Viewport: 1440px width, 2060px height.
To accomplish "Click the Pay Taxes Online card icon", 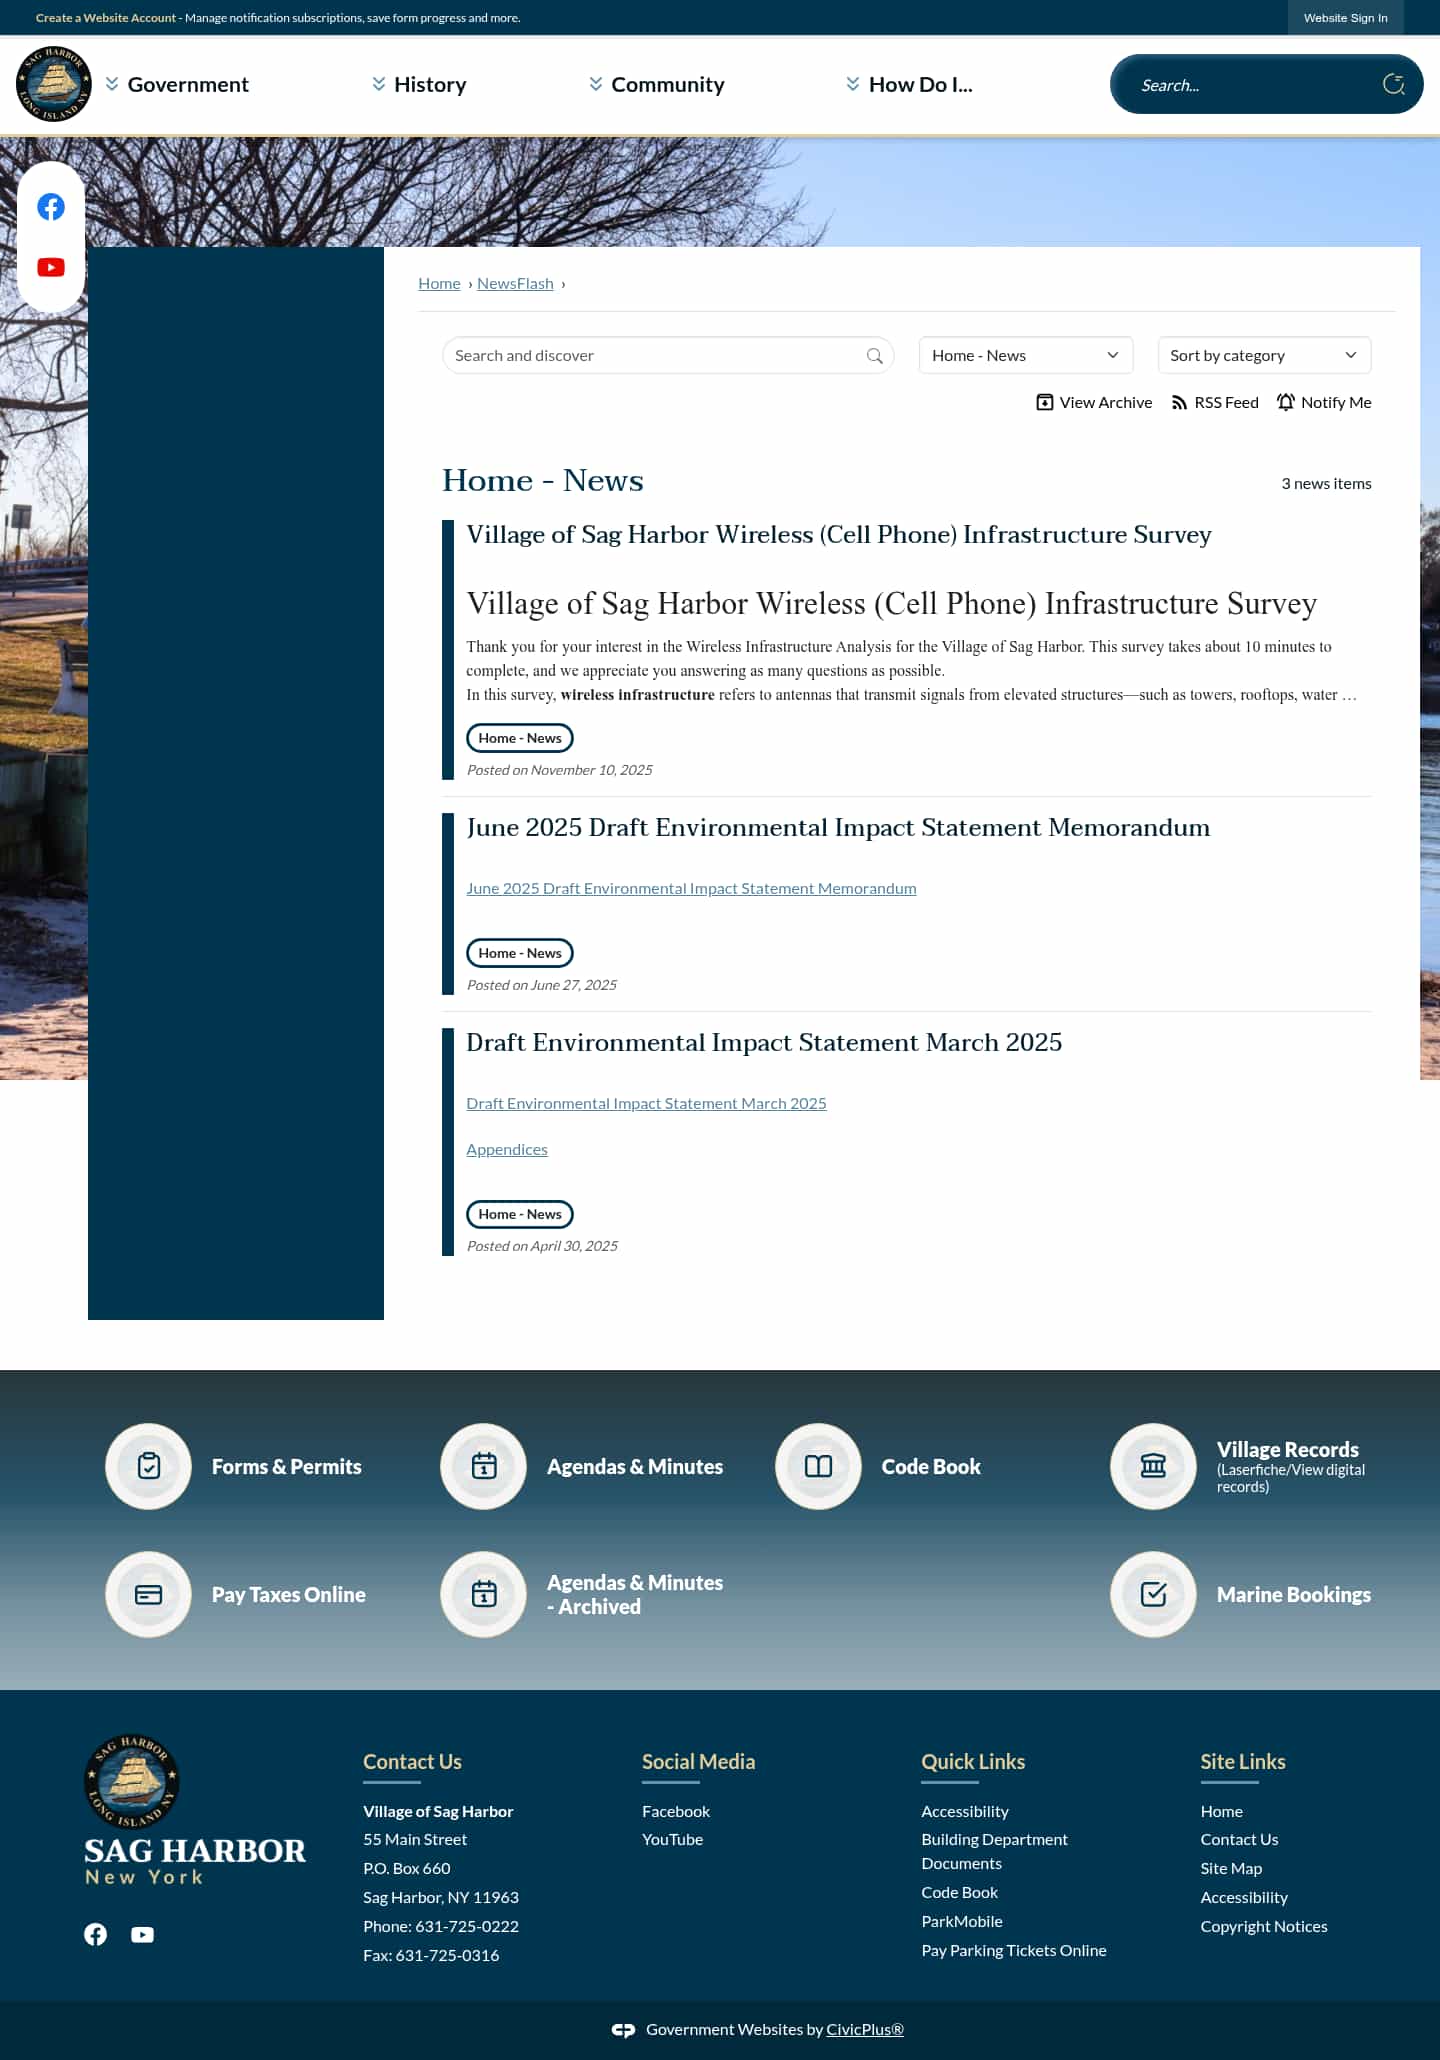I will pos(149,1594).
